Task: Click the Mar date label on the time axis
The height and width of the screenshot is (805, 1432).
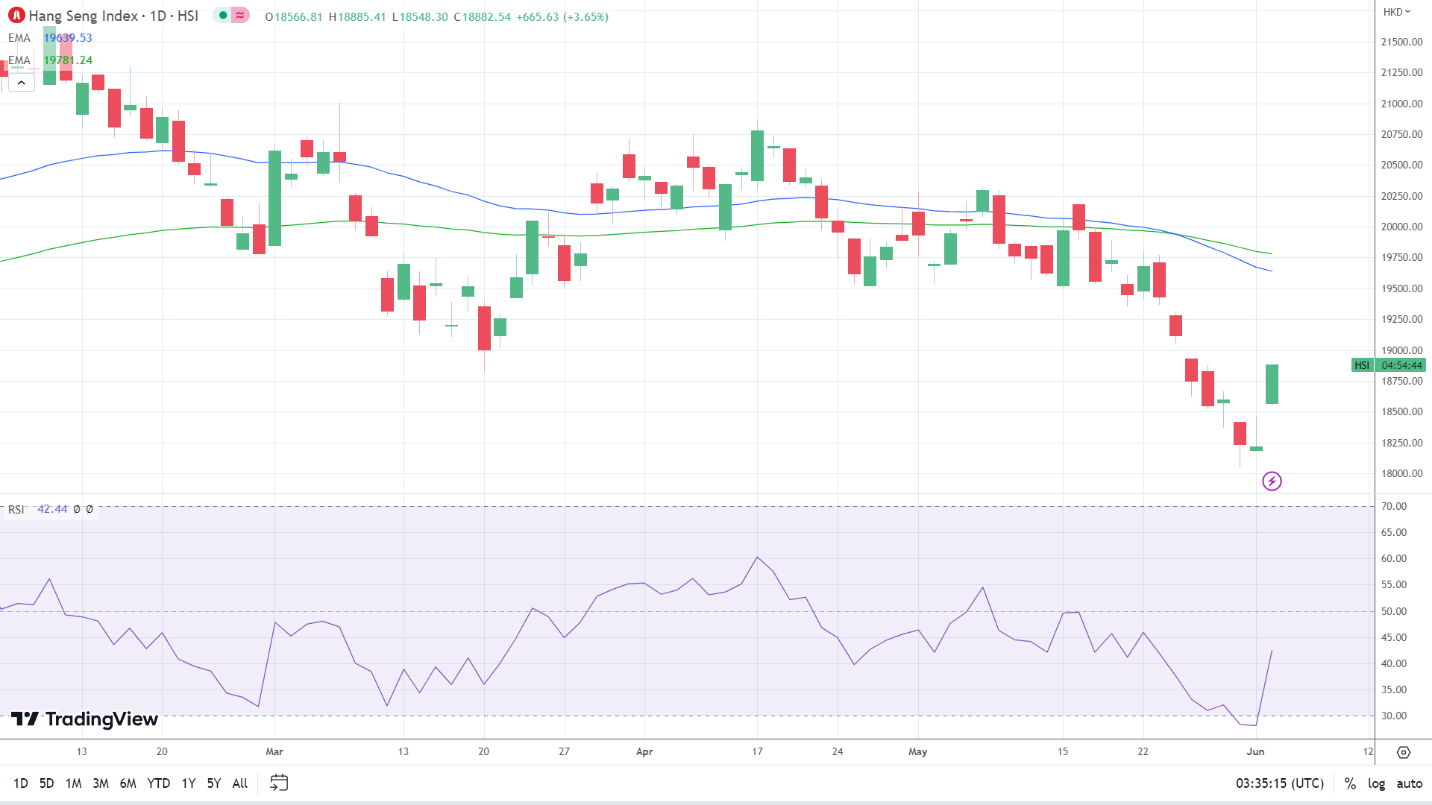Action: coord(274,751)
